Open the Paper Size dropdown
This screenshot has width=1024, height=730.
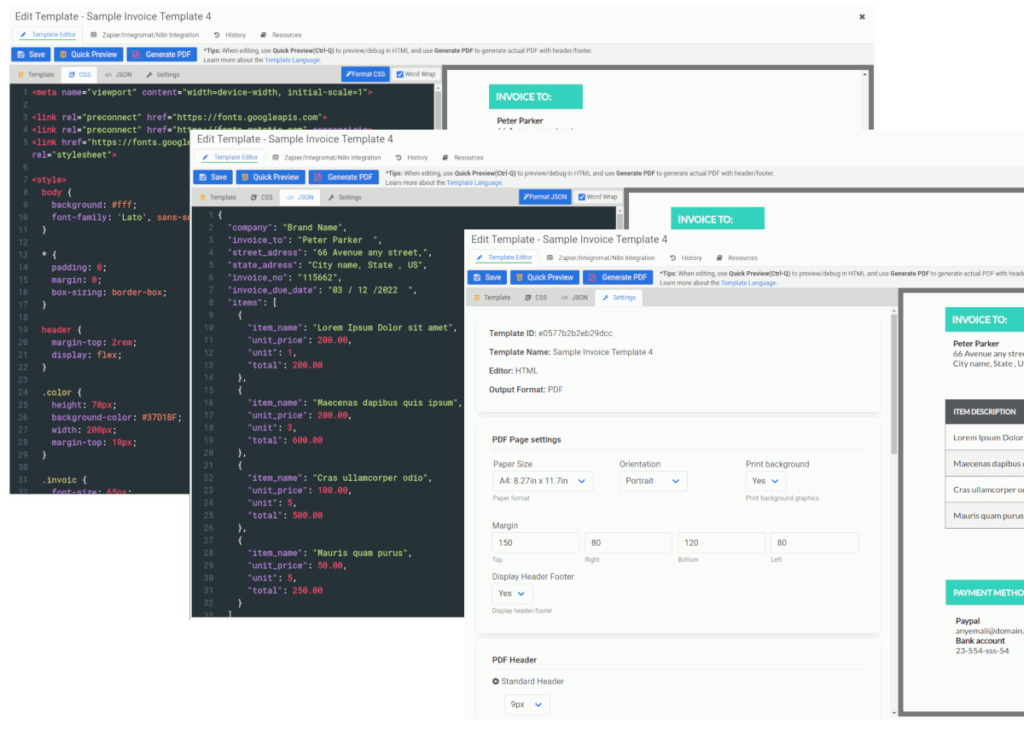coord(542,481)
